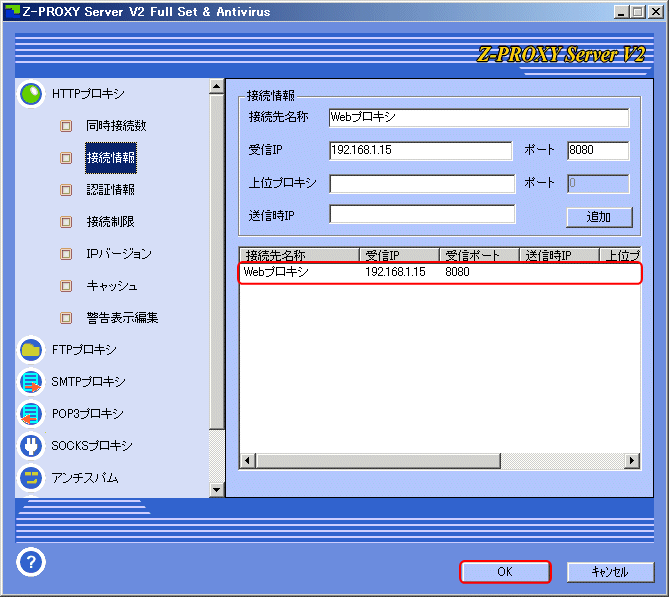The width and height of the screenshot is (669, 597).
Task: Click the SOCKSプロキシ plug icon
Action: [x=31, y=446]
